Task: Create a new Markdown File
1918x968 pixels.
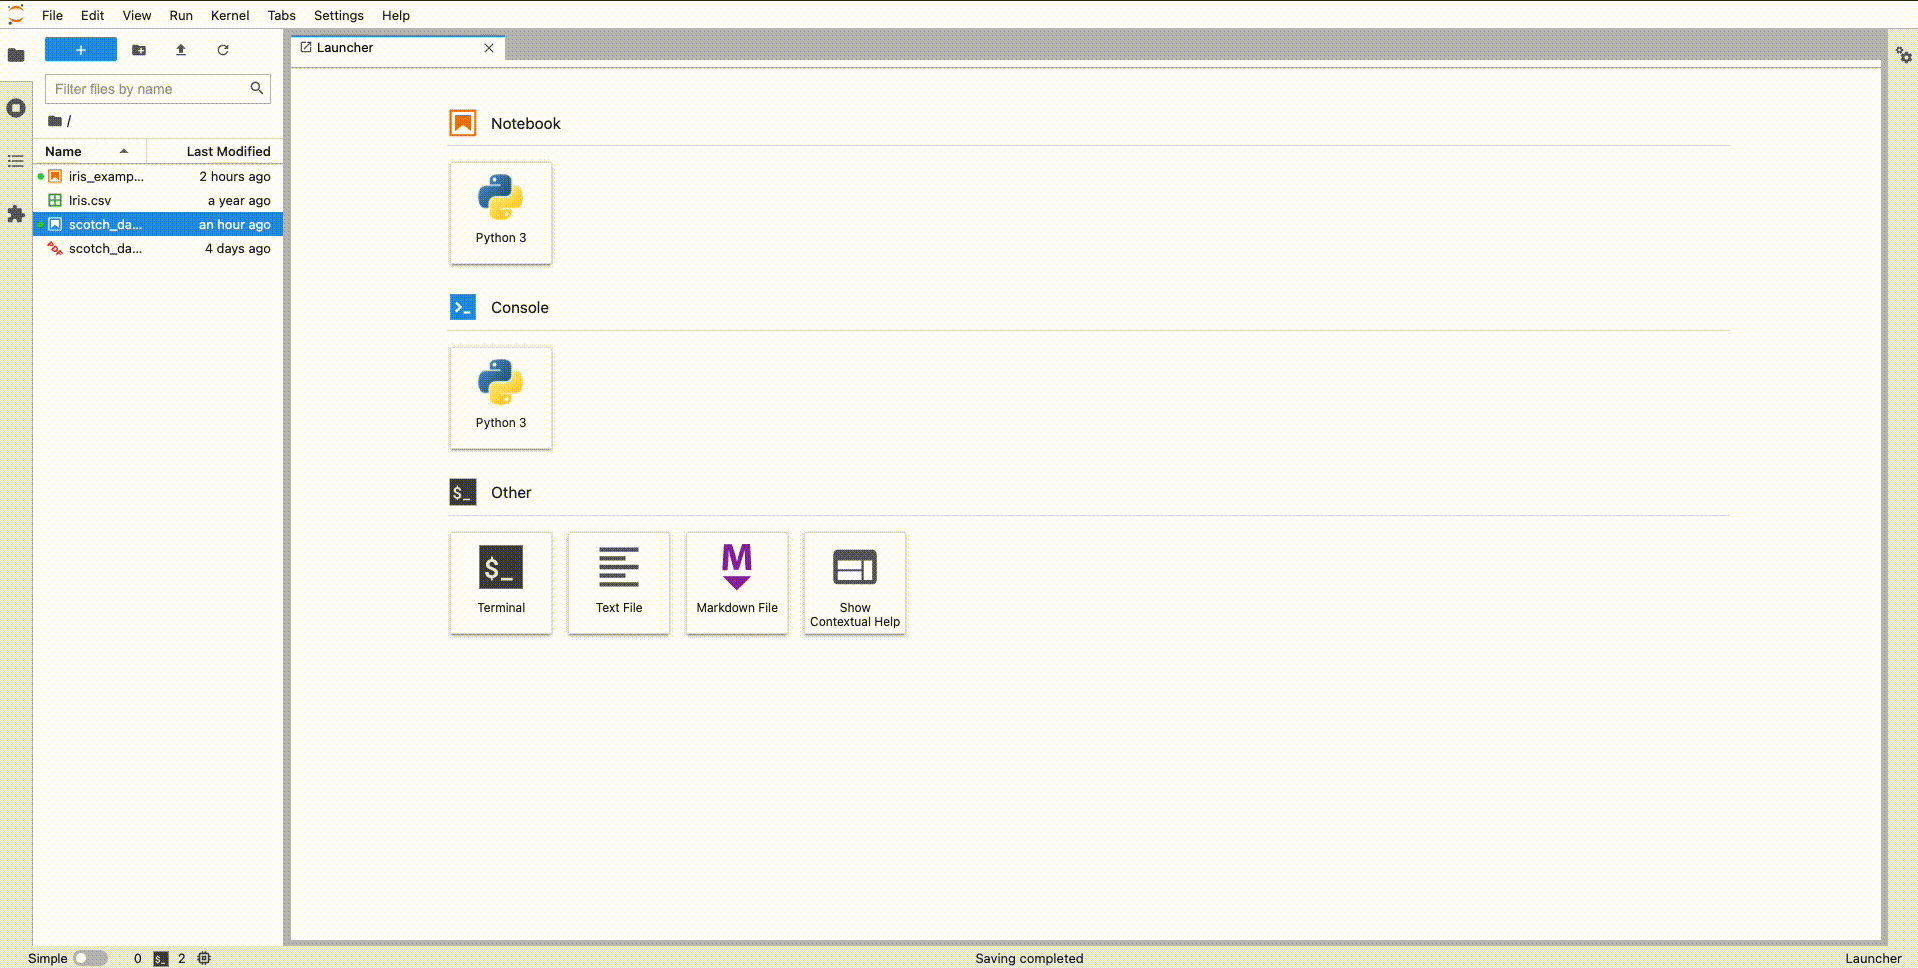Action: tap(737, 583)
